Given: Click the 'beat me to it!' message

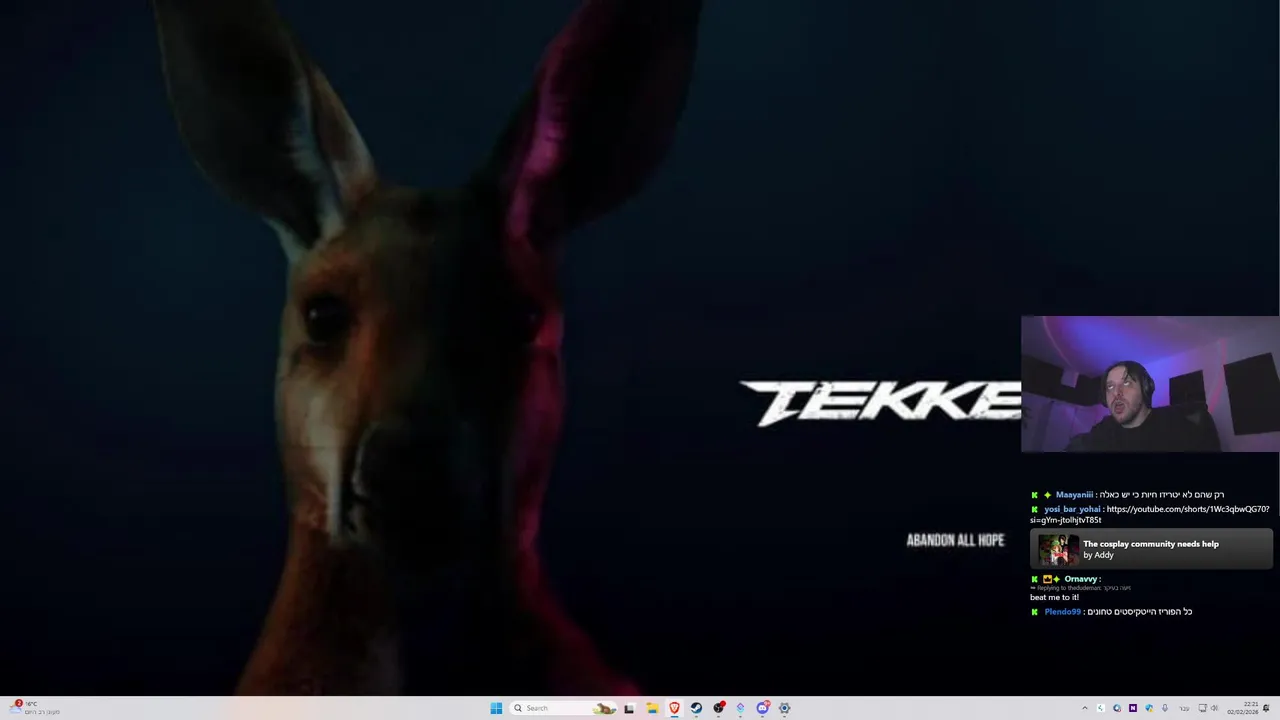Looking at the screenshot, I should [x=1054, y=597].
